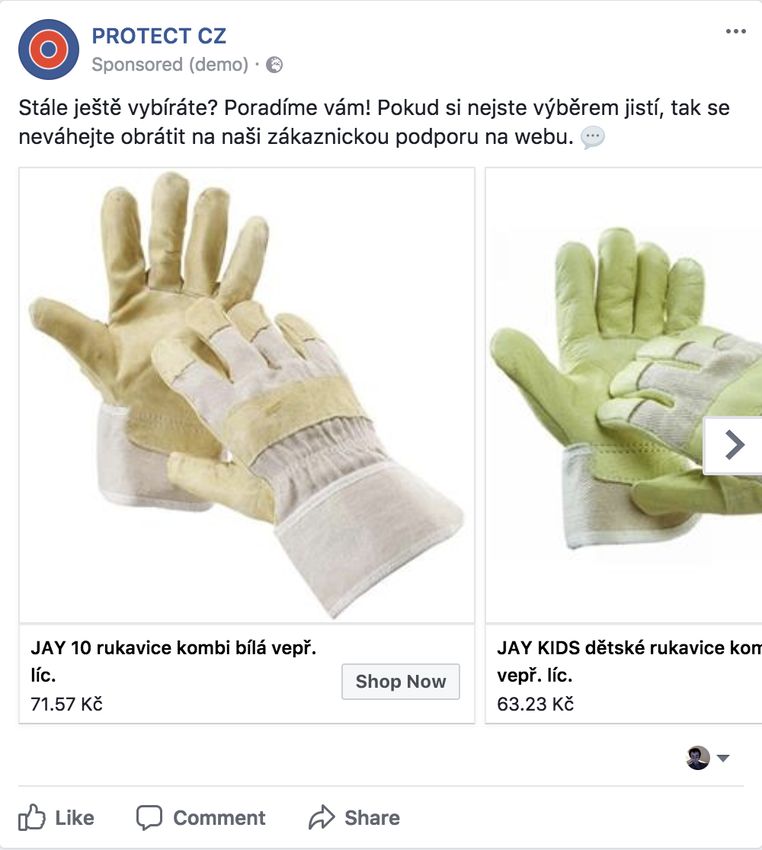Click the Like label text
The height and width of the screenshot is (850, 762).
tap(75, 817)
